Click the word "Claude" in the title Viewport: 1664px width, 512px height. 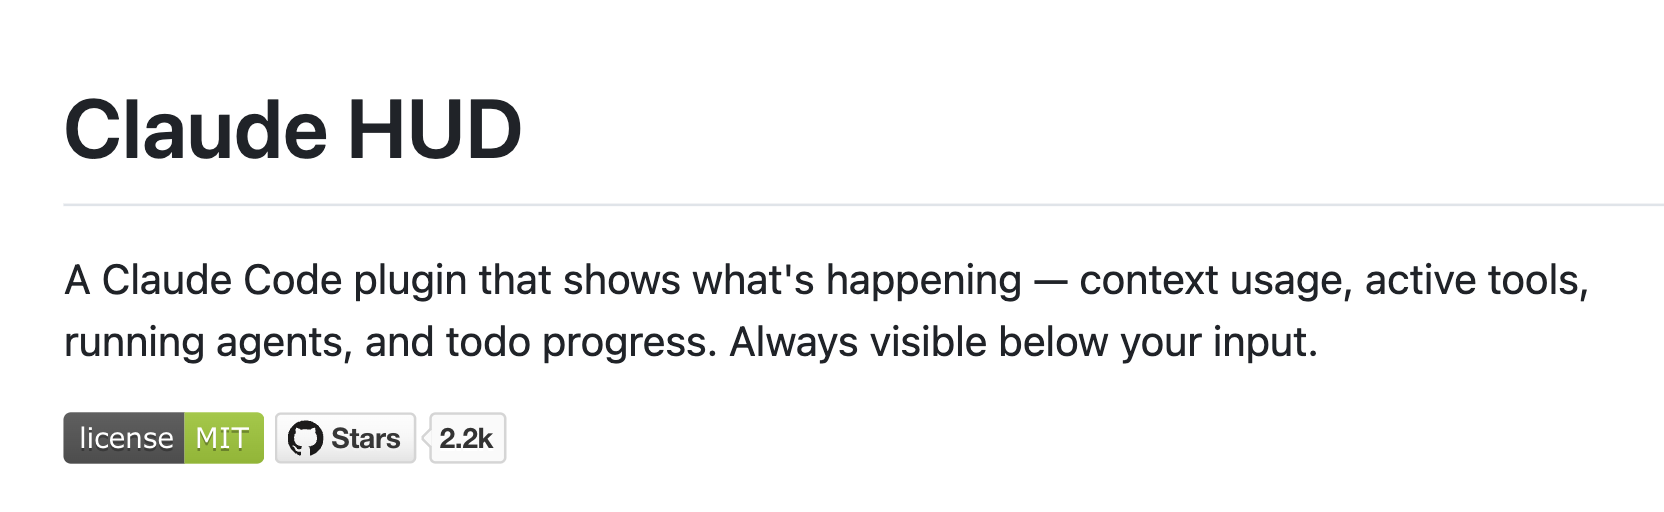coord(195,130)
